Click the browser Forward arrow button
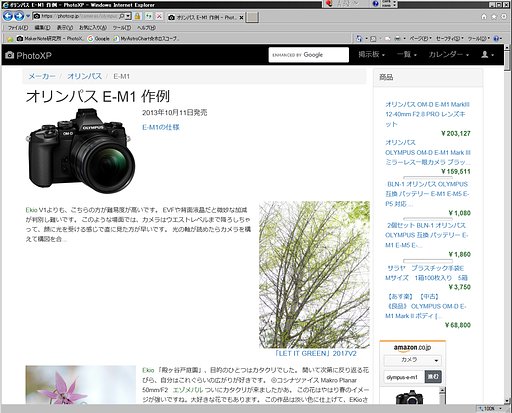The width and height of the screenshot is (512, 413). 19,16
